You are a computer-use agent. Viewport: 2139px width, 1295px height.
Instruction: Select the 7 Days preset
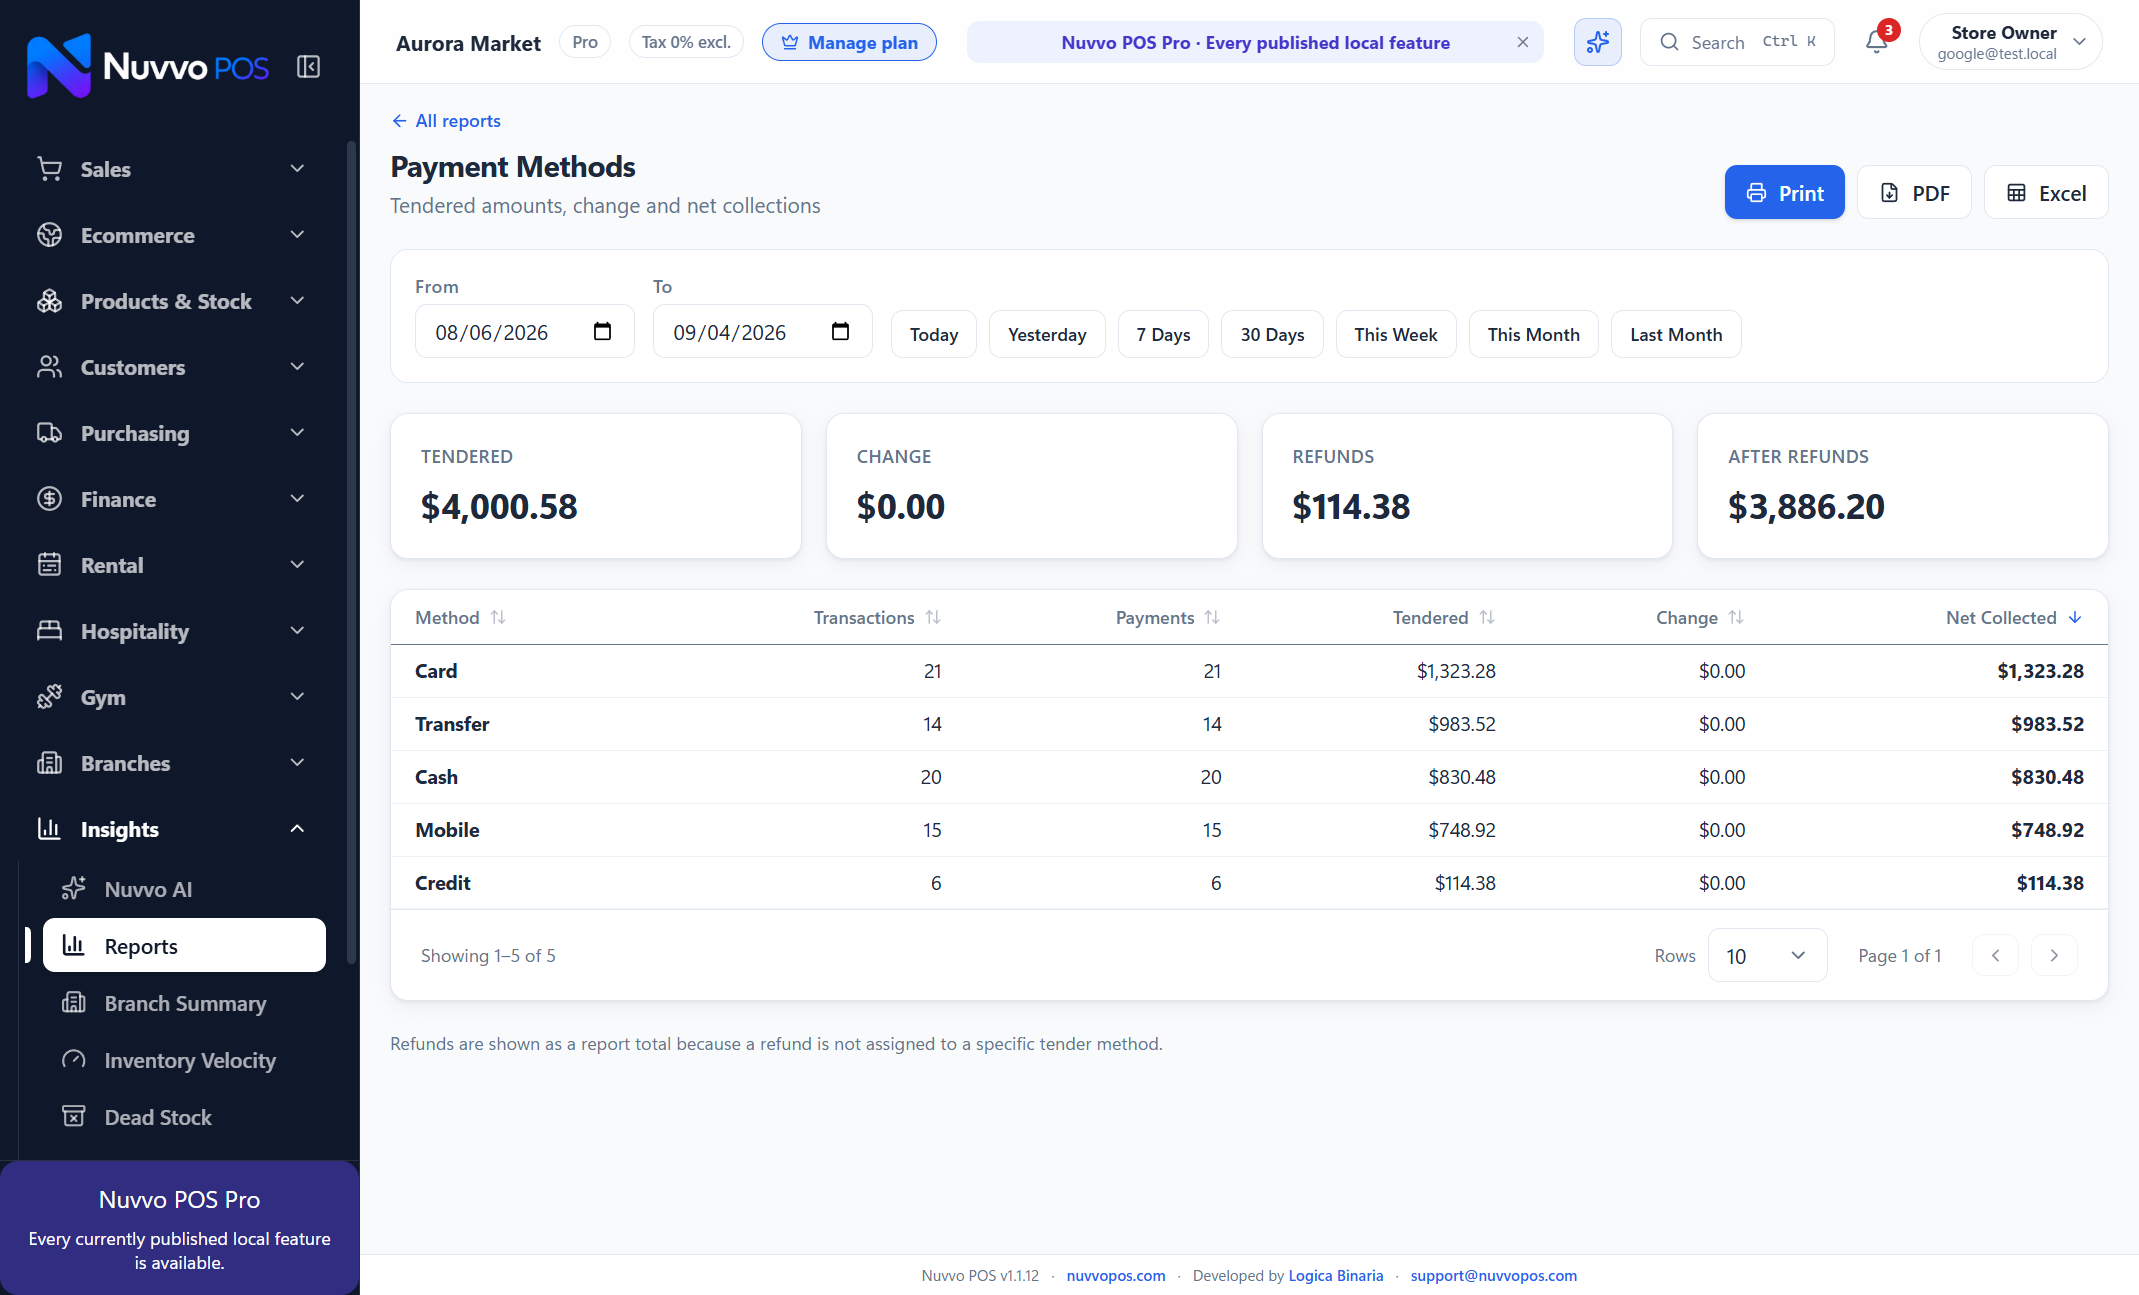pos(1163,334)
